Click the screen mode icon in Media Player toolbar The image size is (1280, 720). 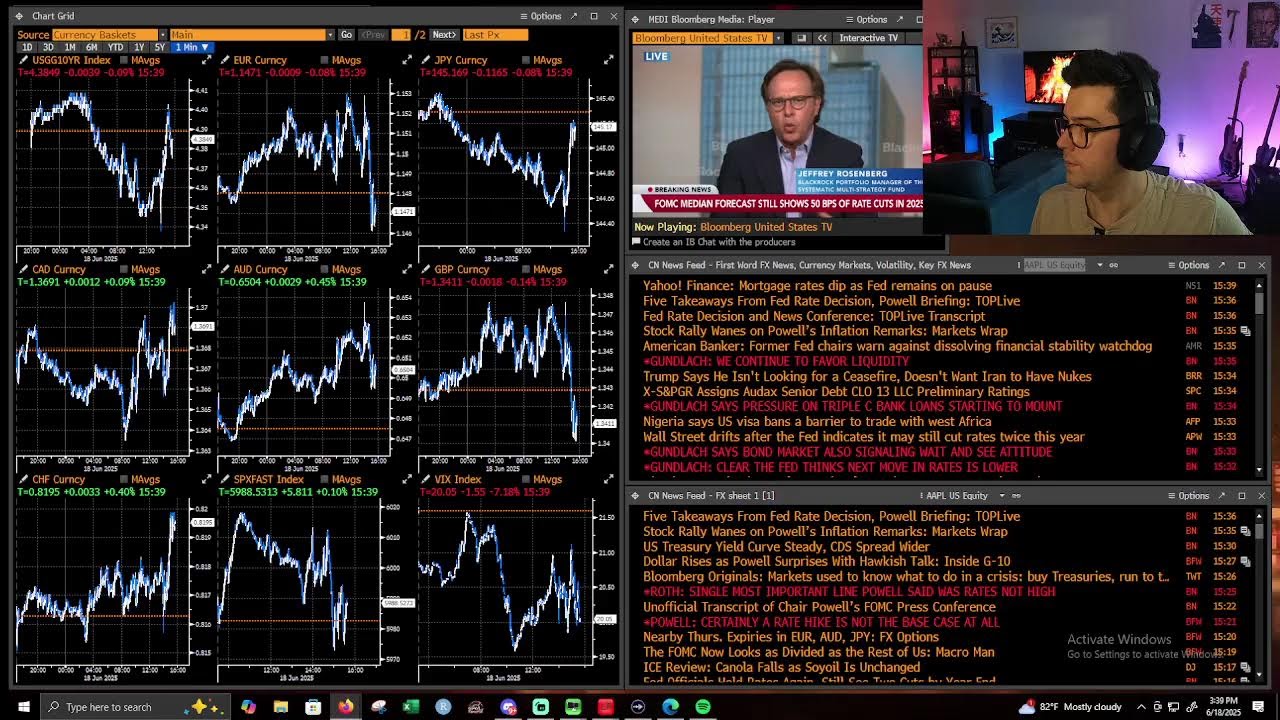click(x=801, y=38)
